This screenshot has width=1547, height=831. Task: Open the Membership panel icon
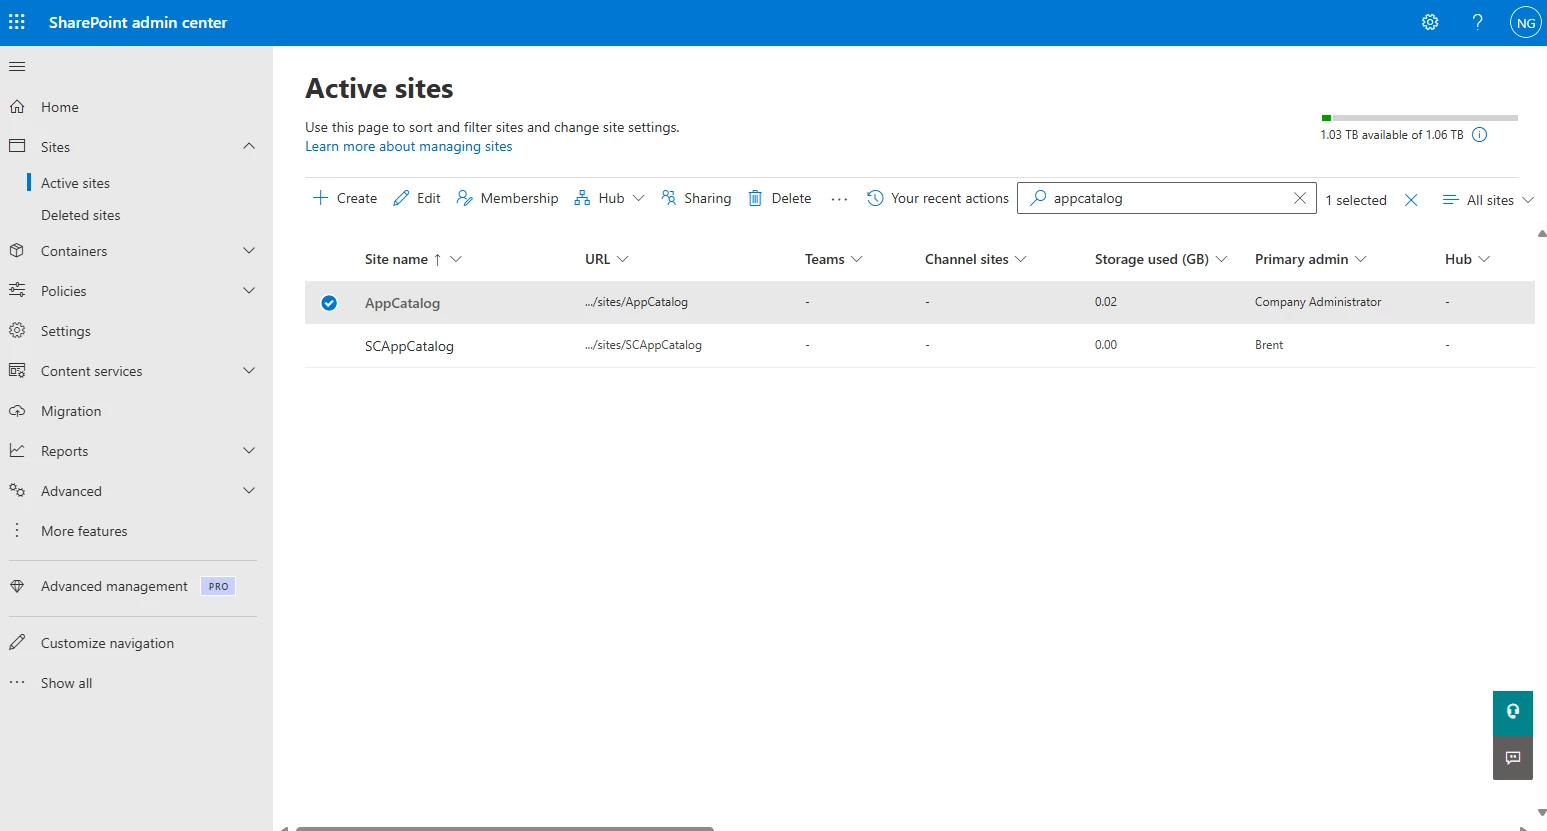tap(466, 197)
